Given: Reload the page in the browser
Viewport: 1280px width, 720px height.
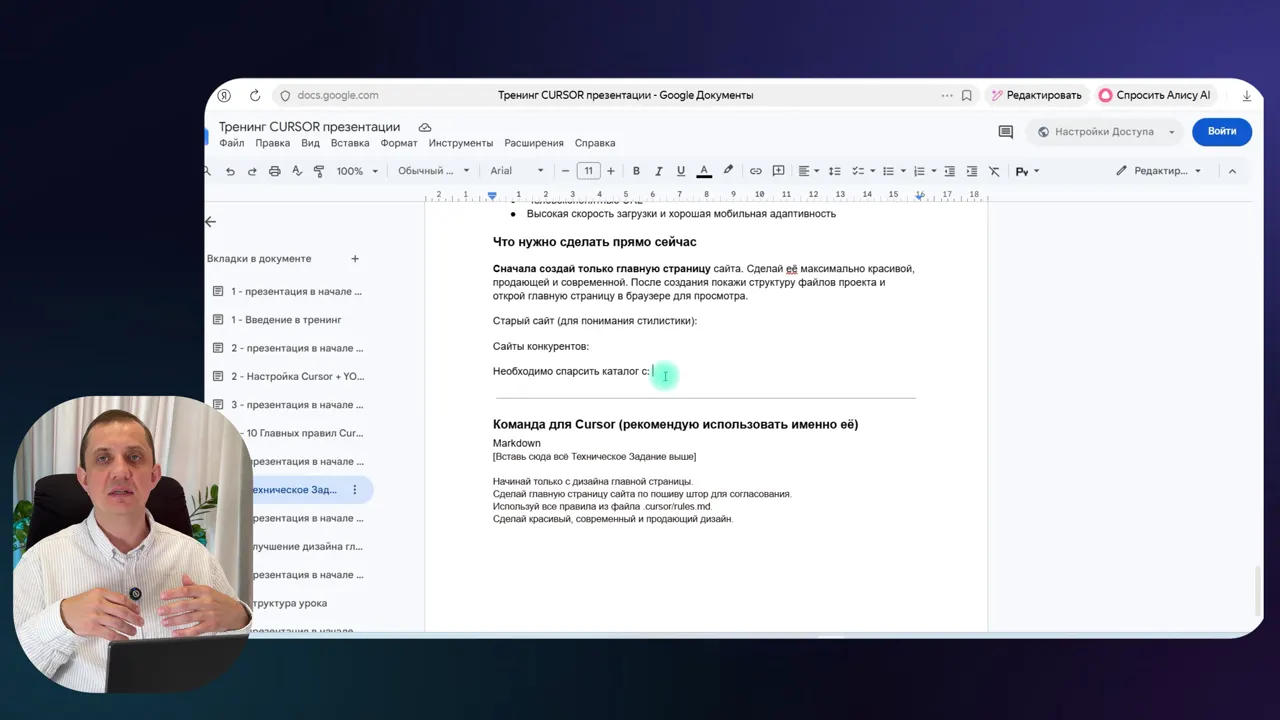Looking at the screenshot, I should coord(255,96).
